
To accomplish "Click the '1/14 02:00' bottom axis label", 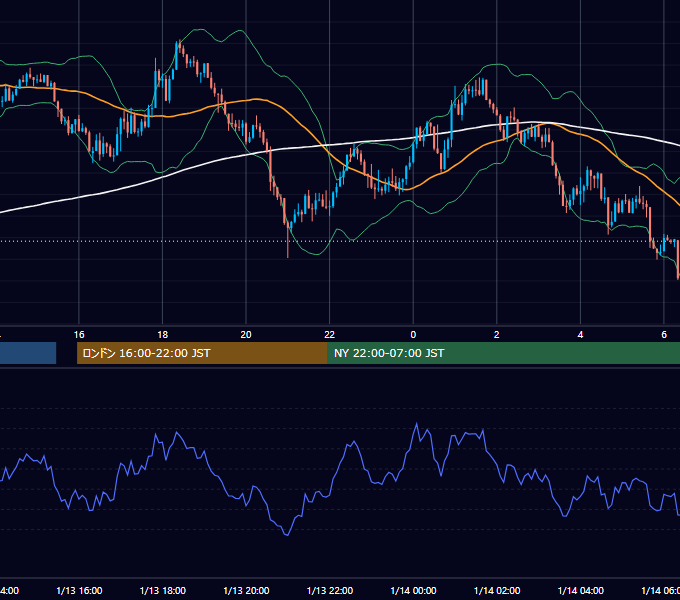I will [497, 590].
